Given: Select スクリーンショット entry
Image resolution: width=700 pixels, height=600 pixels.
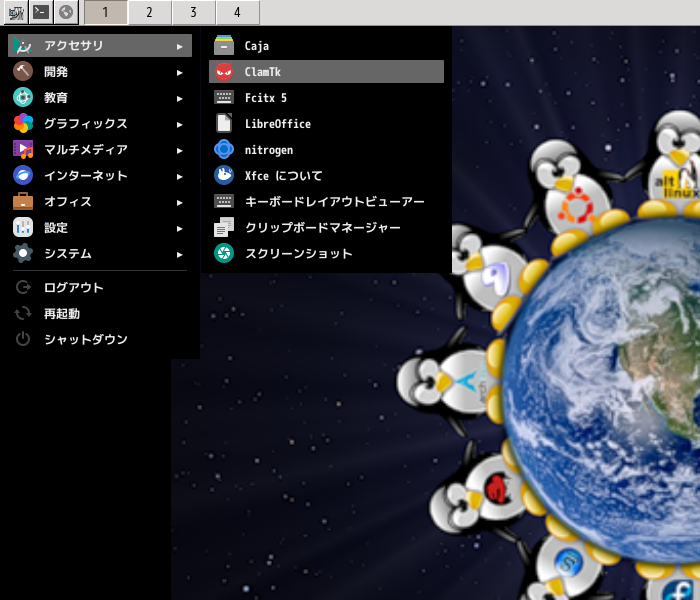Looking at the screenshot, I should (326, 254).
